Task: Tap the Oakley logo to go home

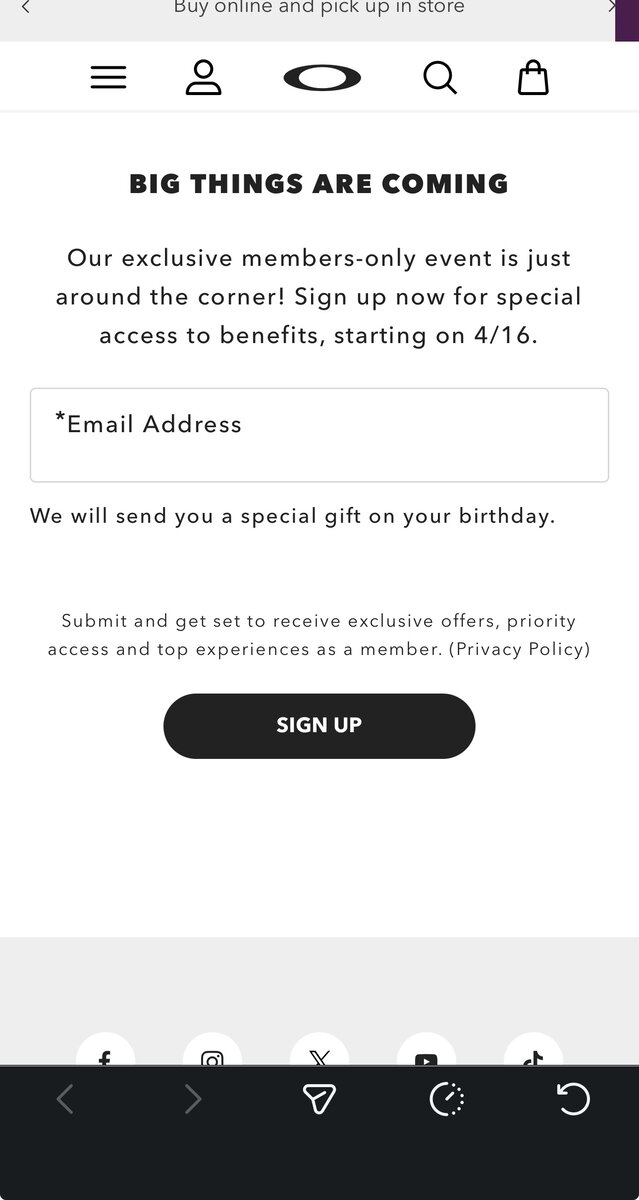Action: (x=322, y=77)
